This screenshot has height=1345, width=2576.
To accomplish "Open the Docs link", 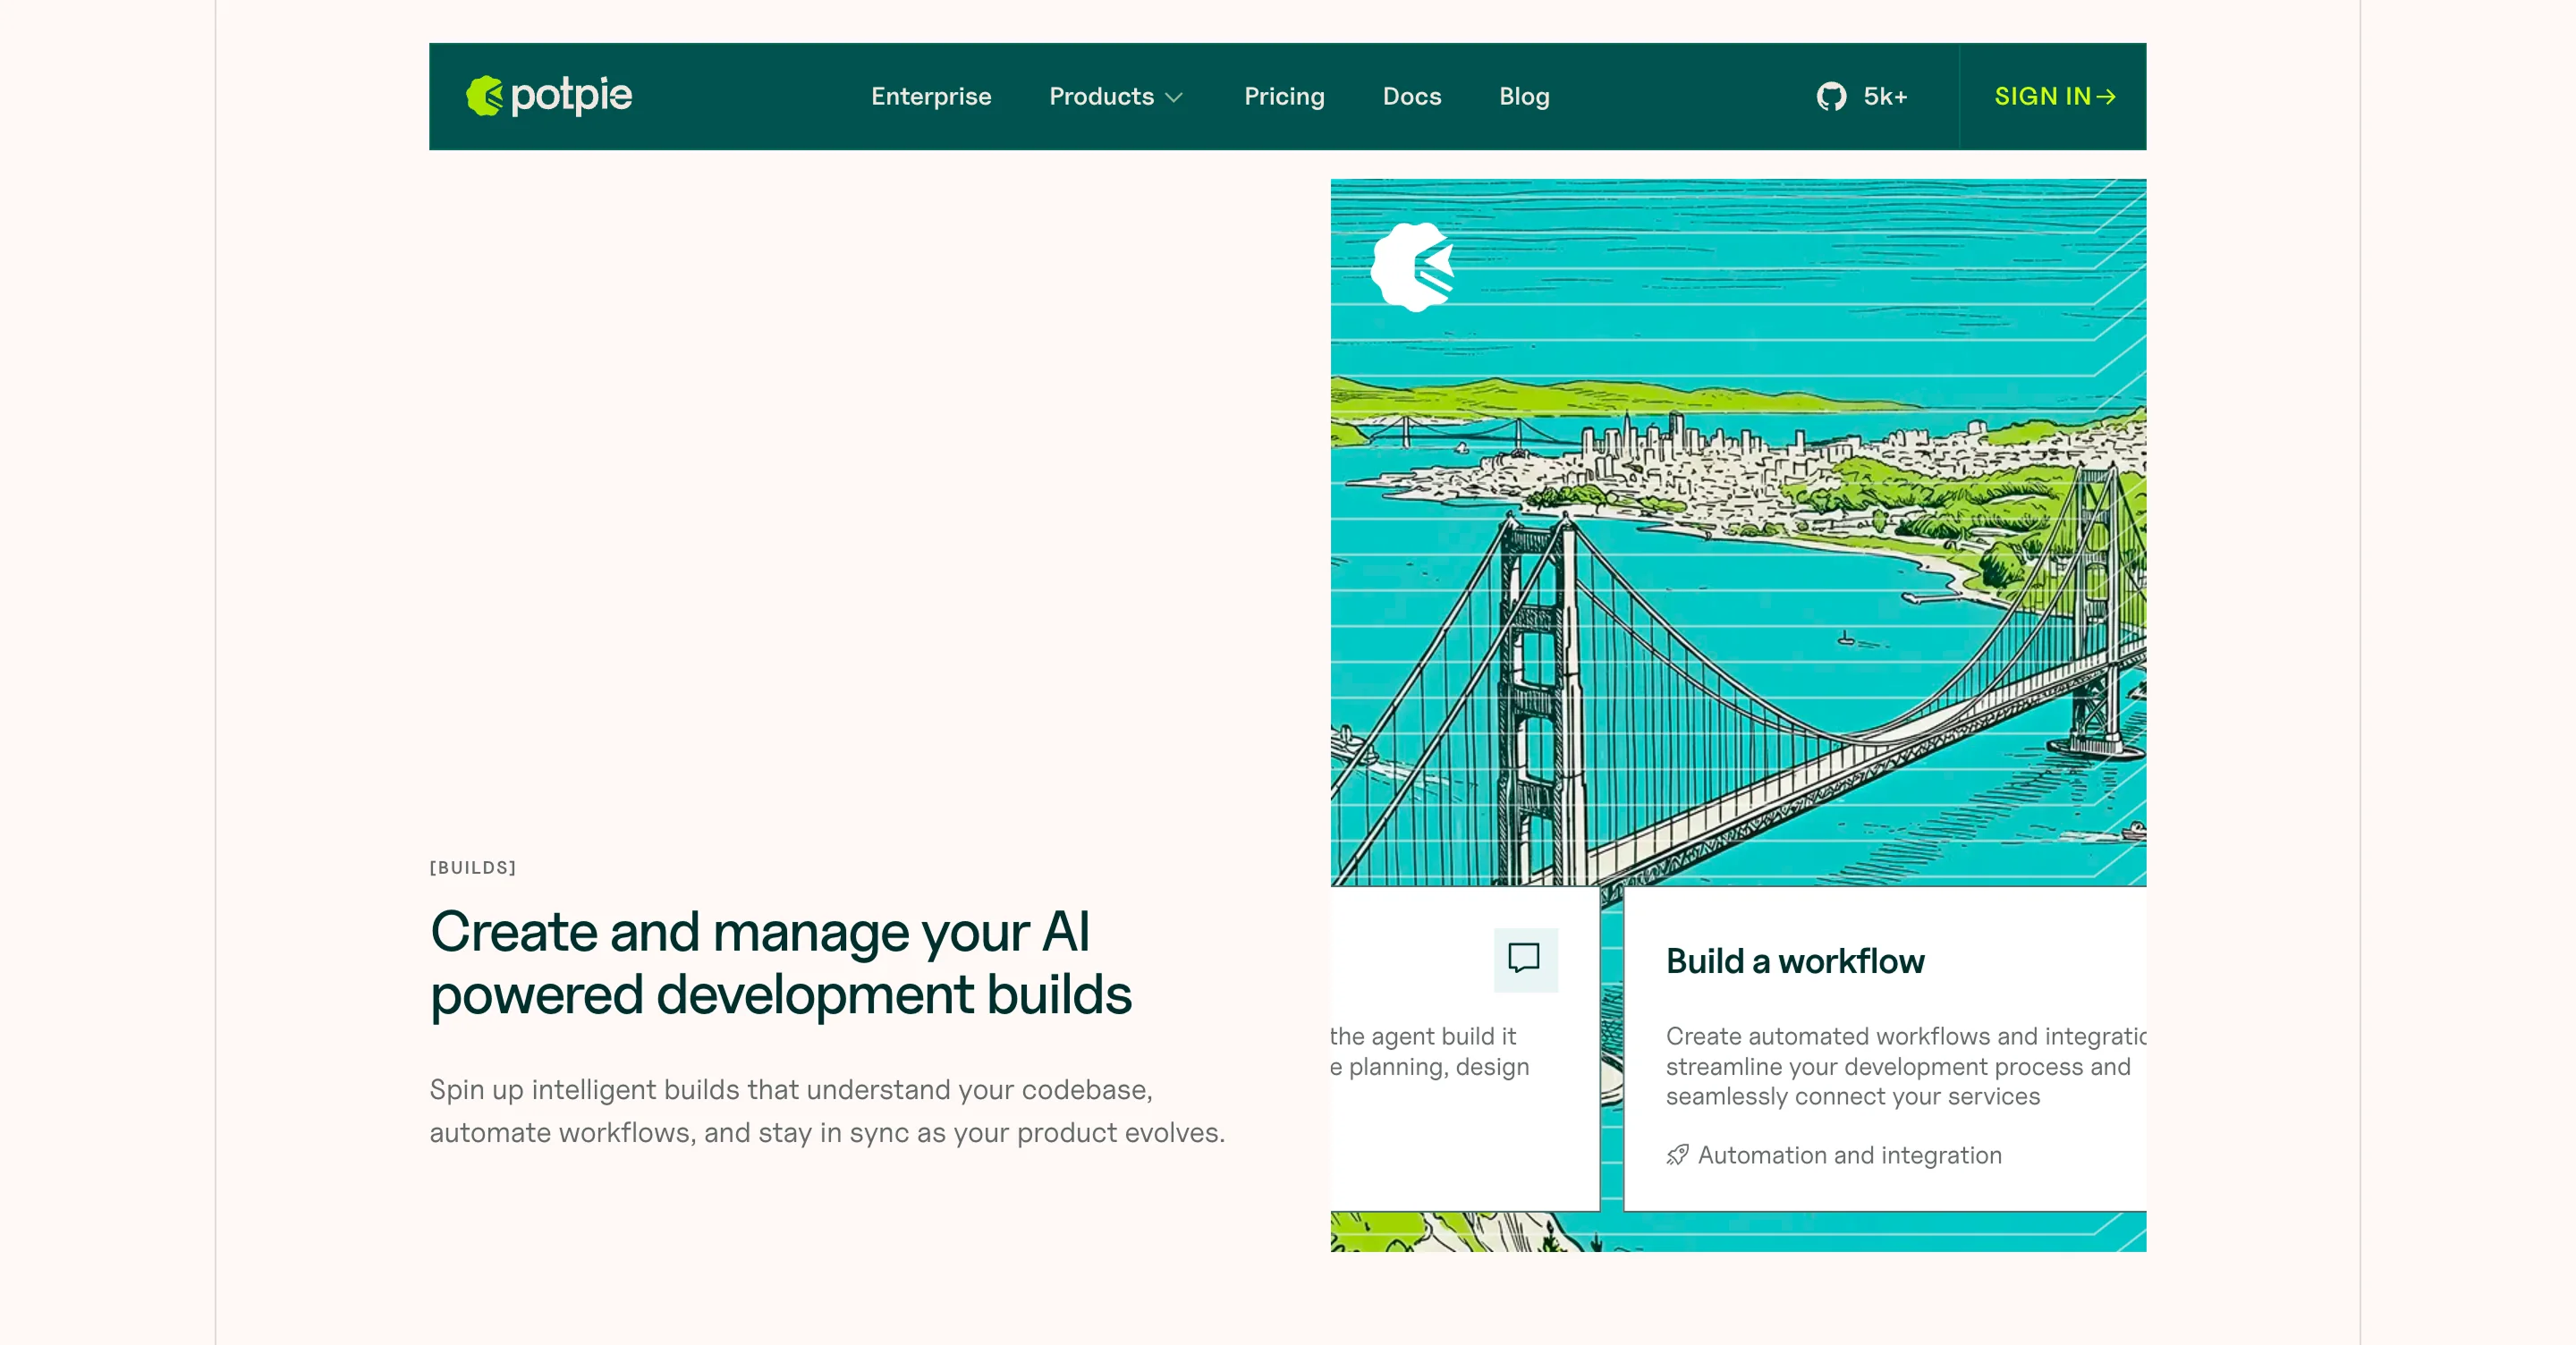I will coord(1411,96).
